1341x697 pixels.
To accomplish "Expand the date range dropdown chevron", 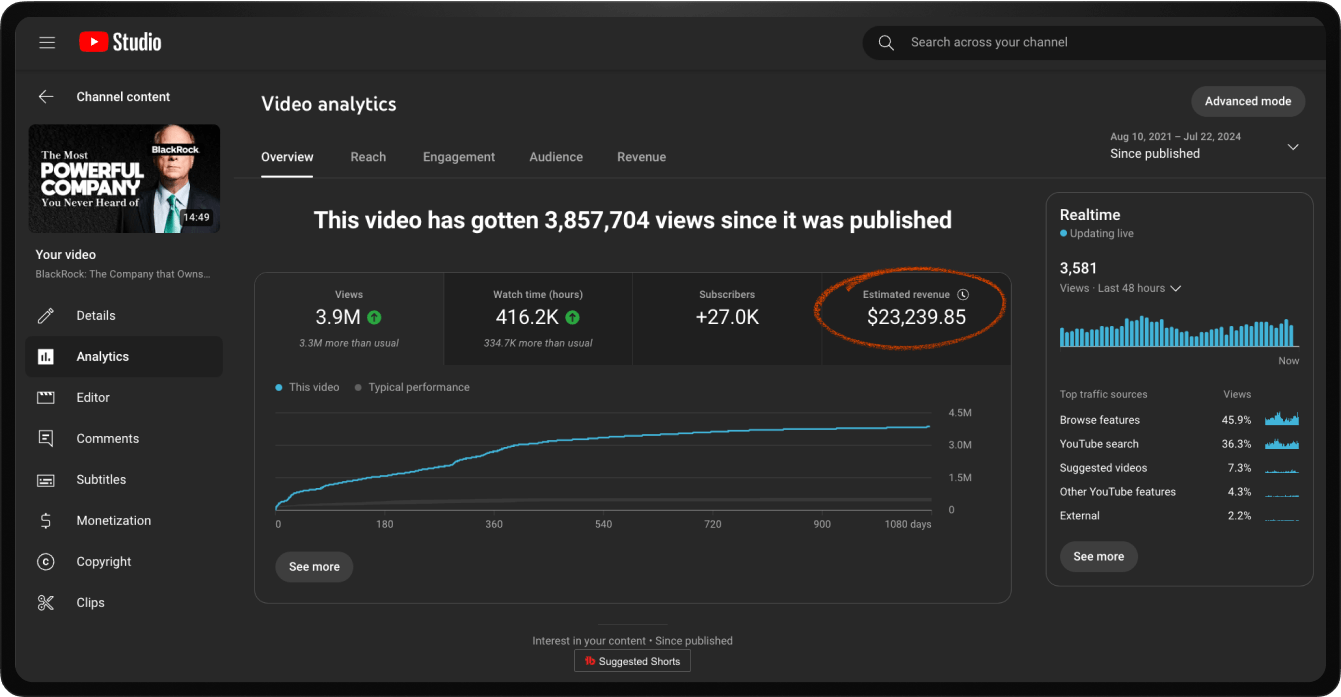I will tap(1293, 147).
